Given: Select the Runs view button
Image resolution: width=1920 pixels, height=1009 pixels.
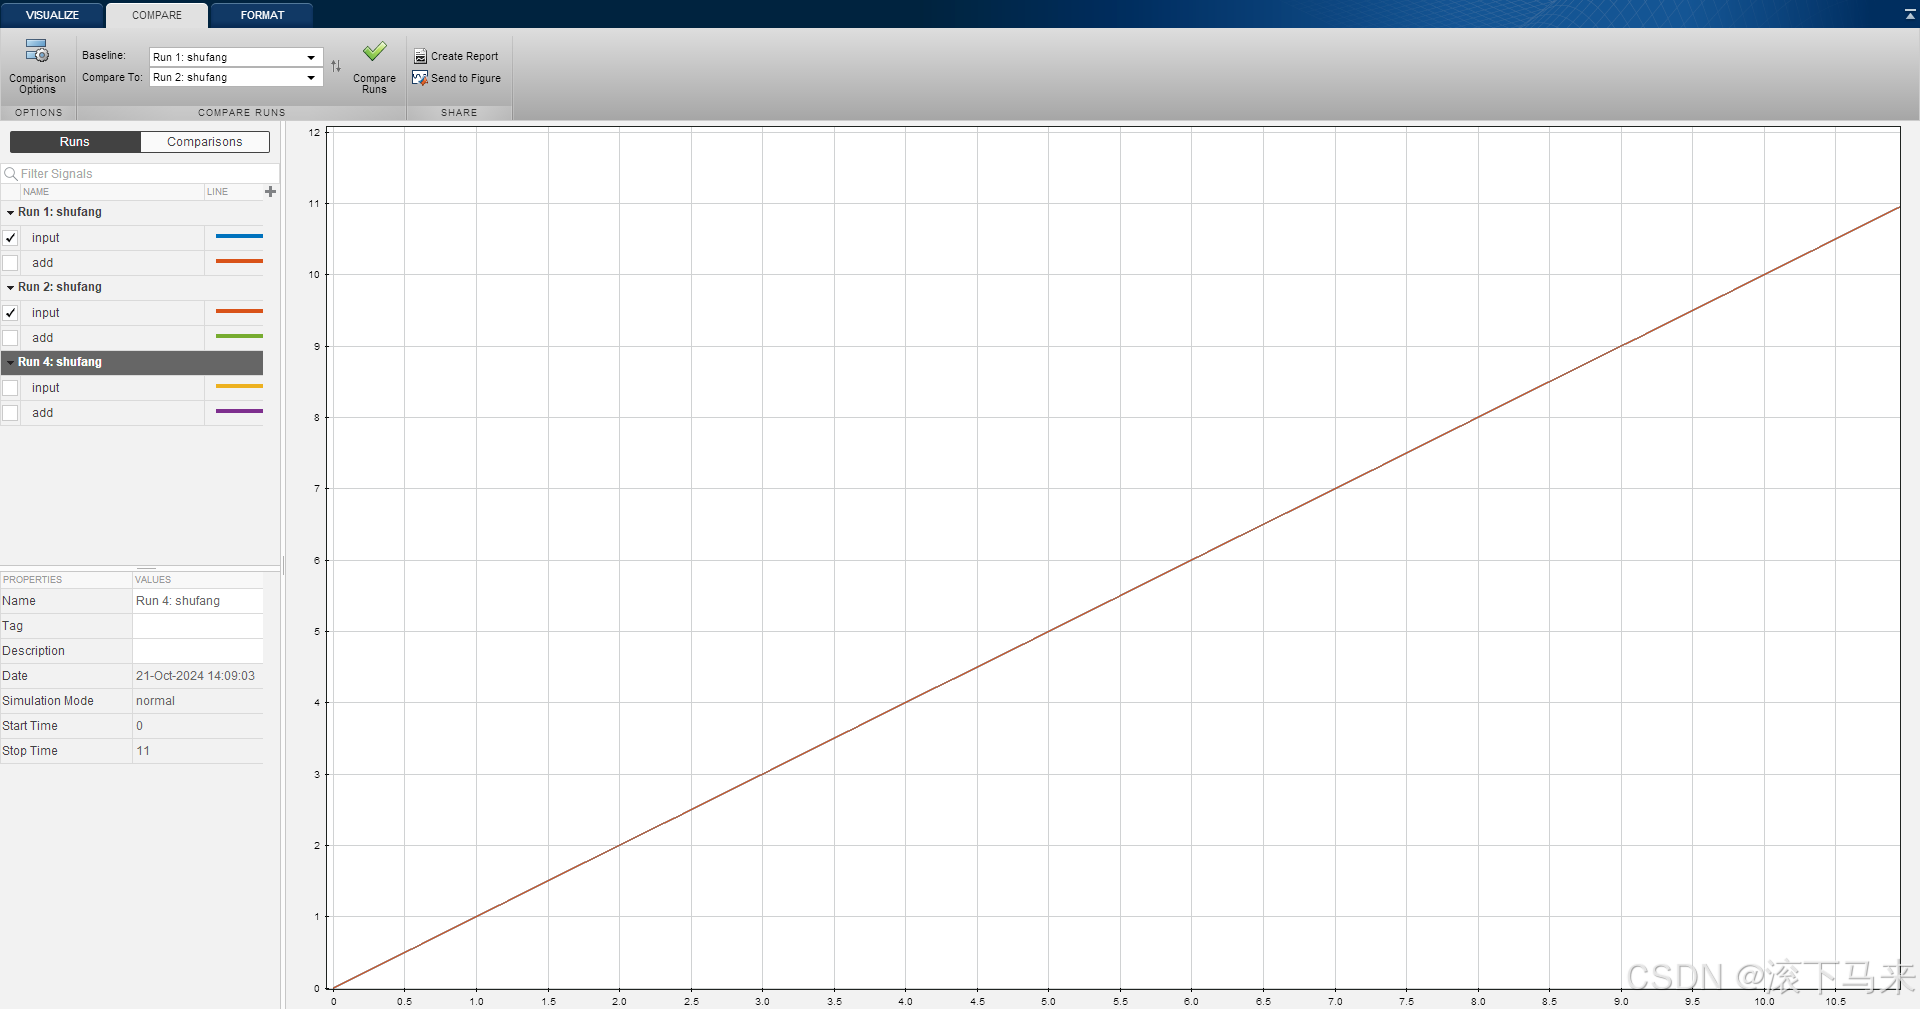Looking at the screenshot, I should pos(73,141).
